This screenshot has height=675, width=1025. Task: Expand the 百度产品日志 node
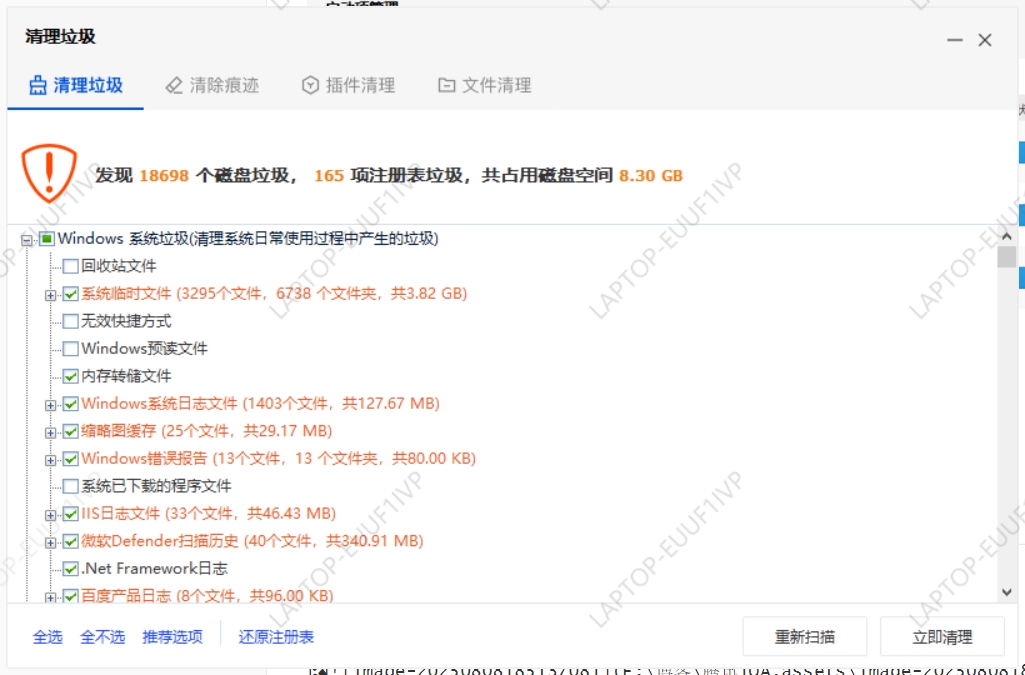click(x=50, y=597)
